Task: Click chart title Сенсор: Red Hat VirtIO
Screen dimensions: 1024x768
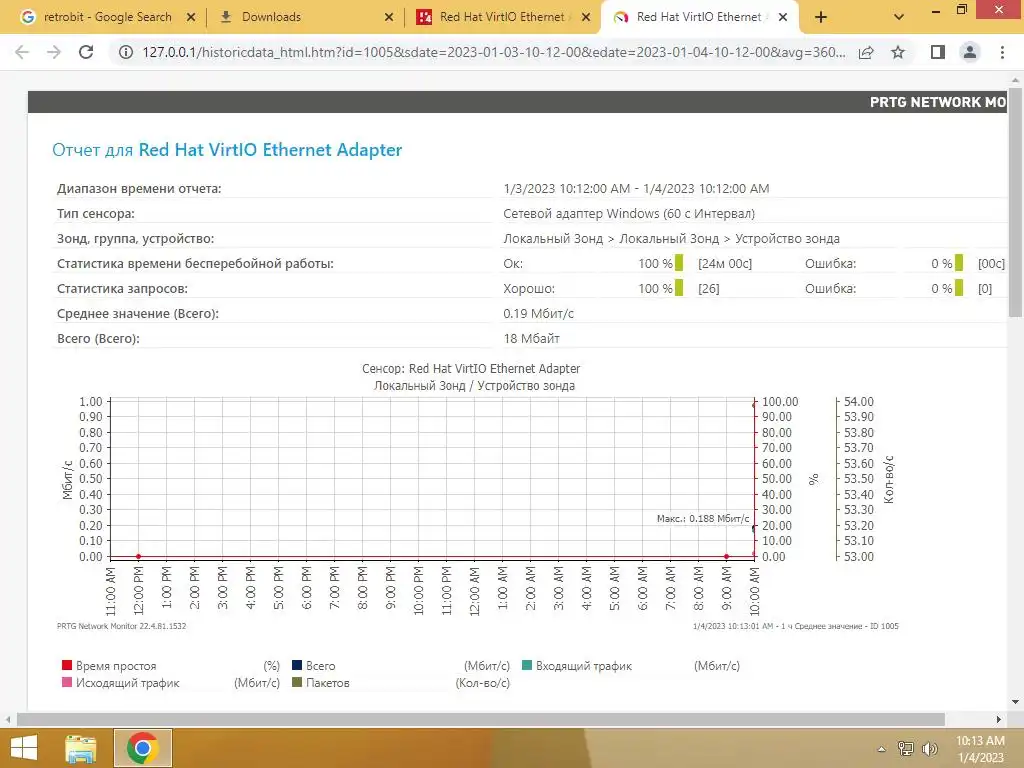Action: (x=471, y=368)
